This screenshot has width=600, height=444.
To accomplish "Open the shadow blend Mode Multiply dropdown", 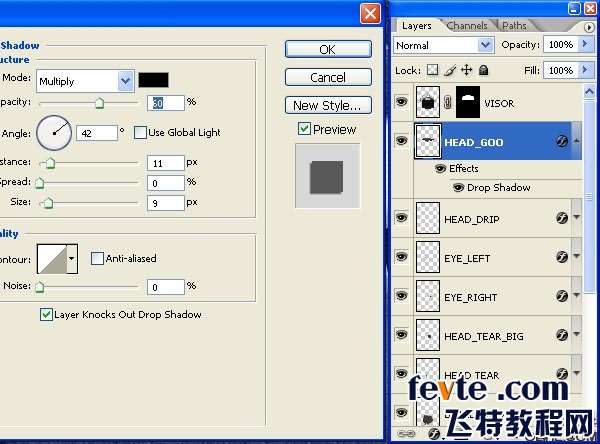I will 125,80.
